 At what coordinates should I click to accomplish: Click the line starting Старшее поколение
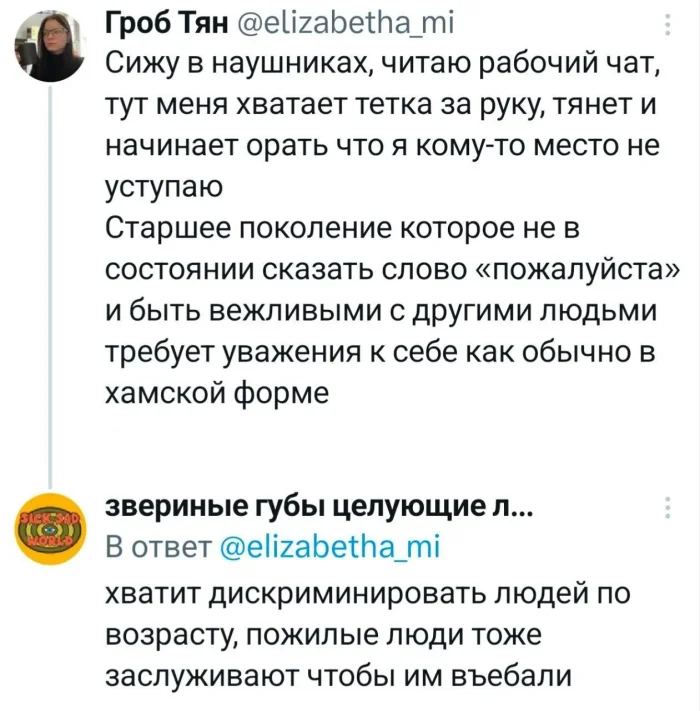342,231
